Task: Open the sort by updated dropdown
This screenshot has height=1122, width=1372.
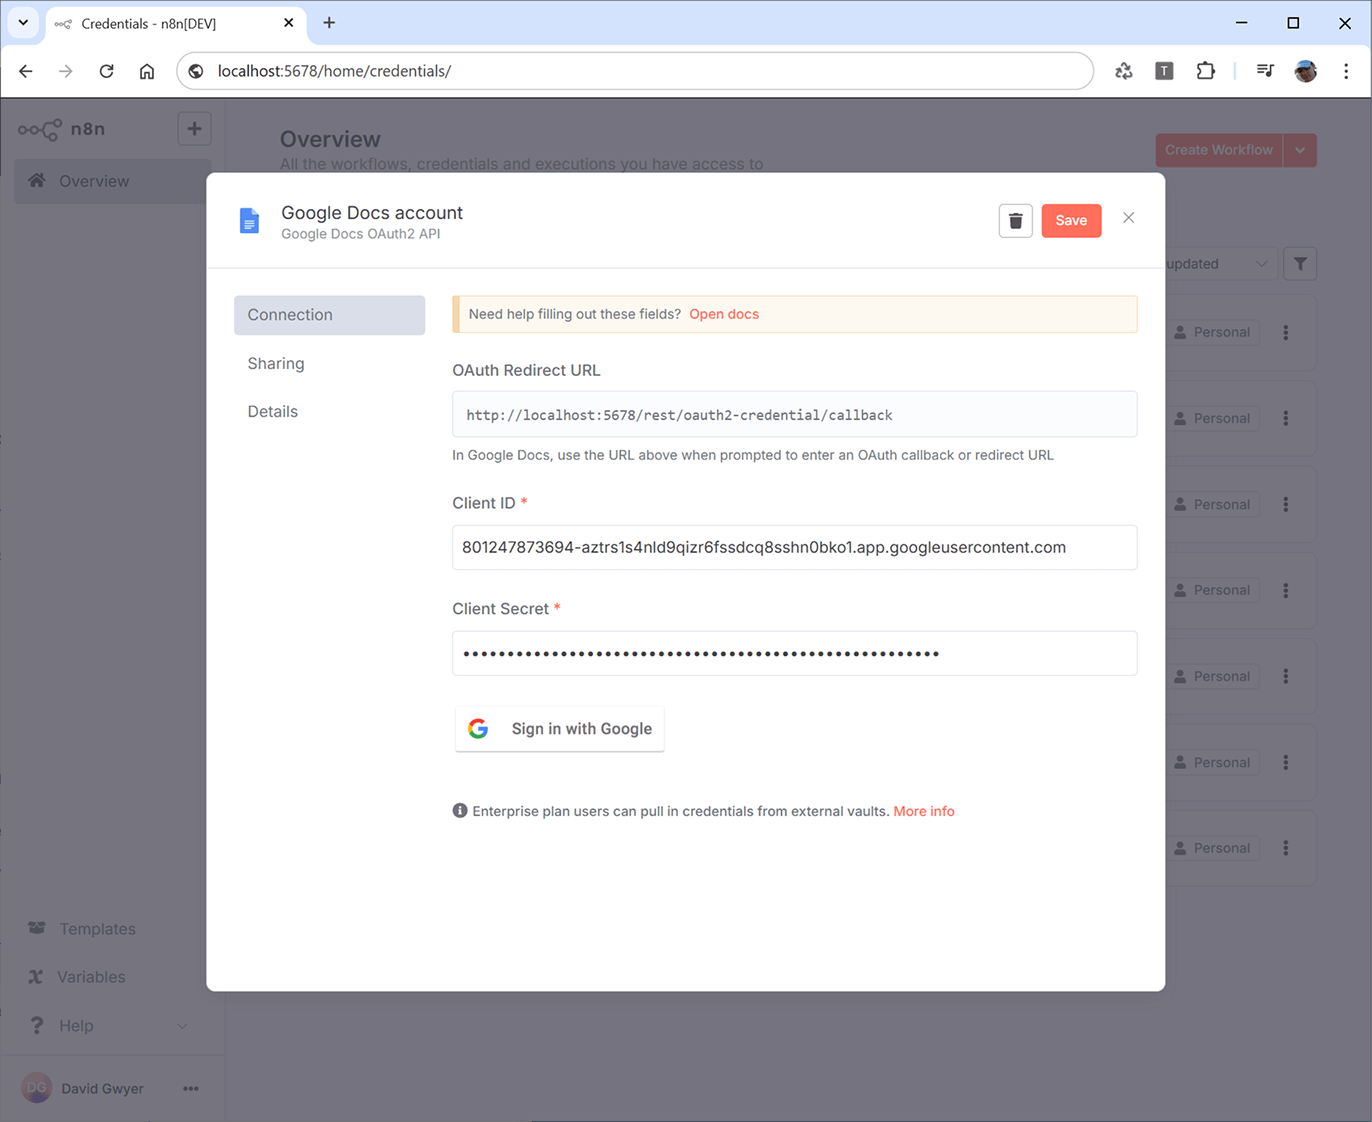Action: tap(1221, 264)
